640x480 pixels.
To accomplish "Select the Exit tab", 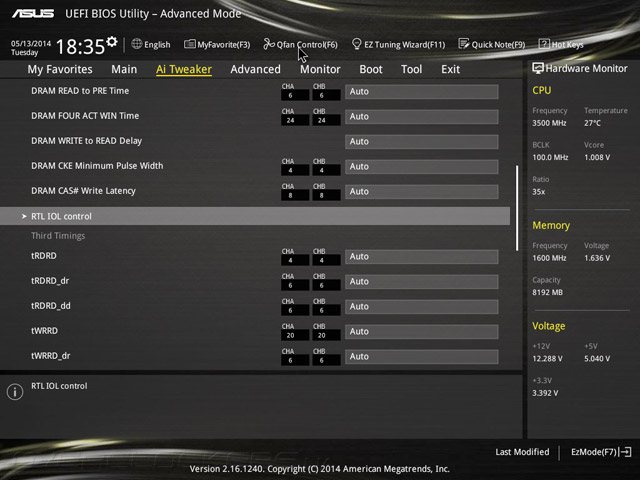I will point(450,69).
